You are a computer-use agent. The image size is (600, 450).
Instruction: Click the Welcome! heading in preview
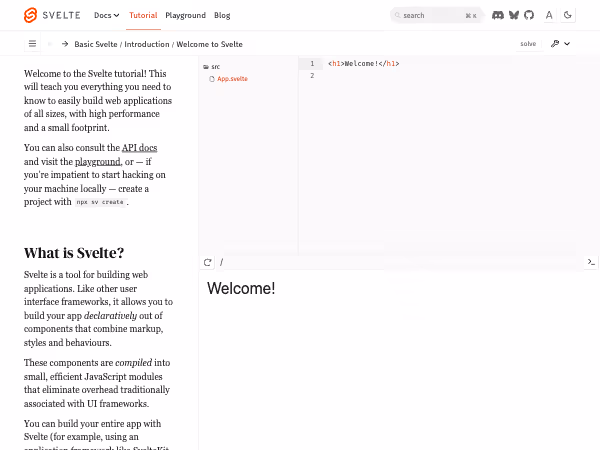pyautogui.click(x=241, y=289)
